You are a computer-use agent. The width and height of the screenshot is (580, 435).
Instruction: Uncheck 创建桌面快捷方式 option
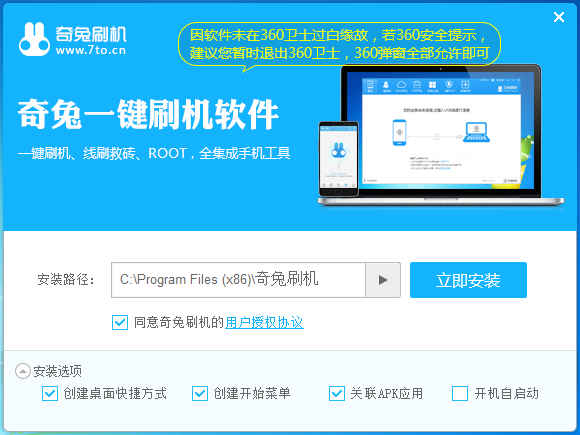pyautogui.click(x=50, y=393)
